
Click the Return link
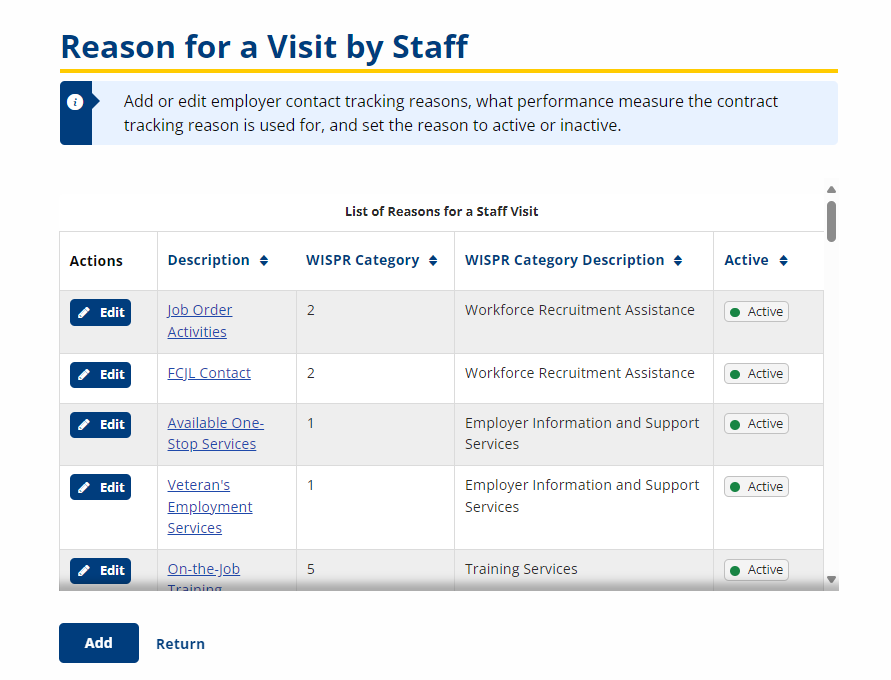(180, 644)
